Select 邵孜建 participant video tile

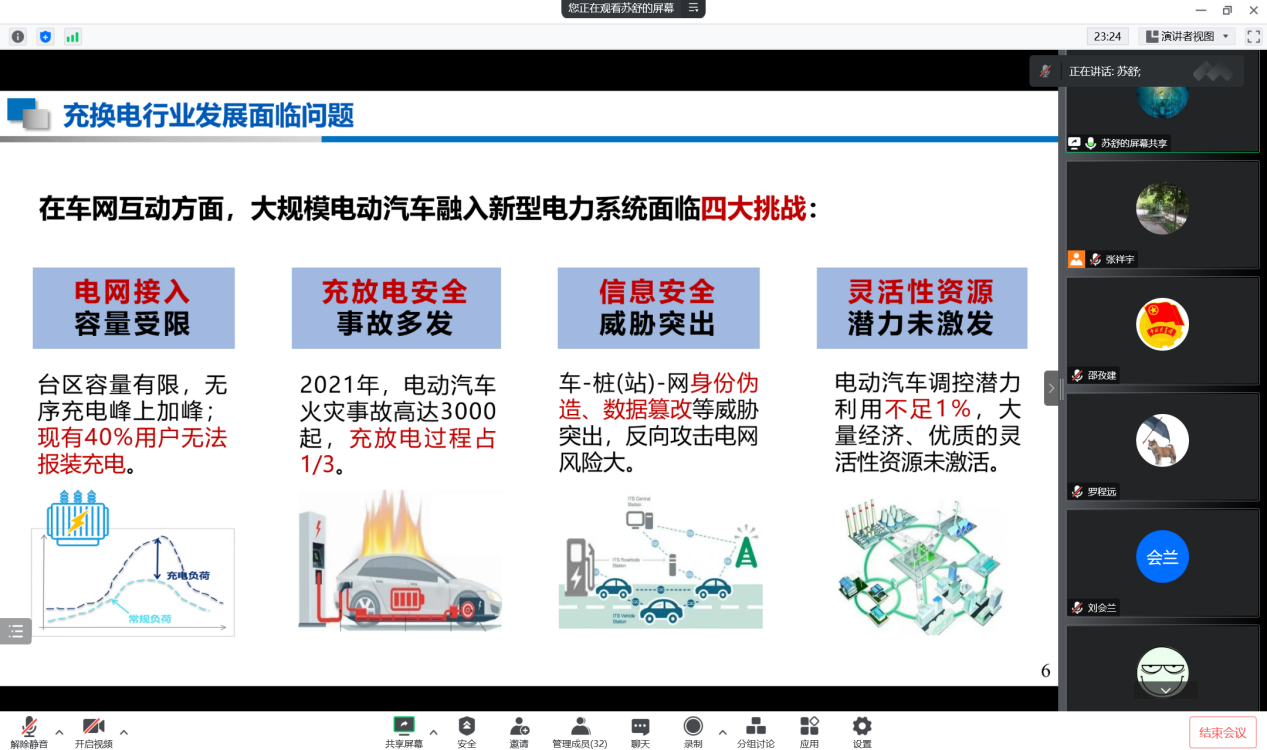[1163, 331]
